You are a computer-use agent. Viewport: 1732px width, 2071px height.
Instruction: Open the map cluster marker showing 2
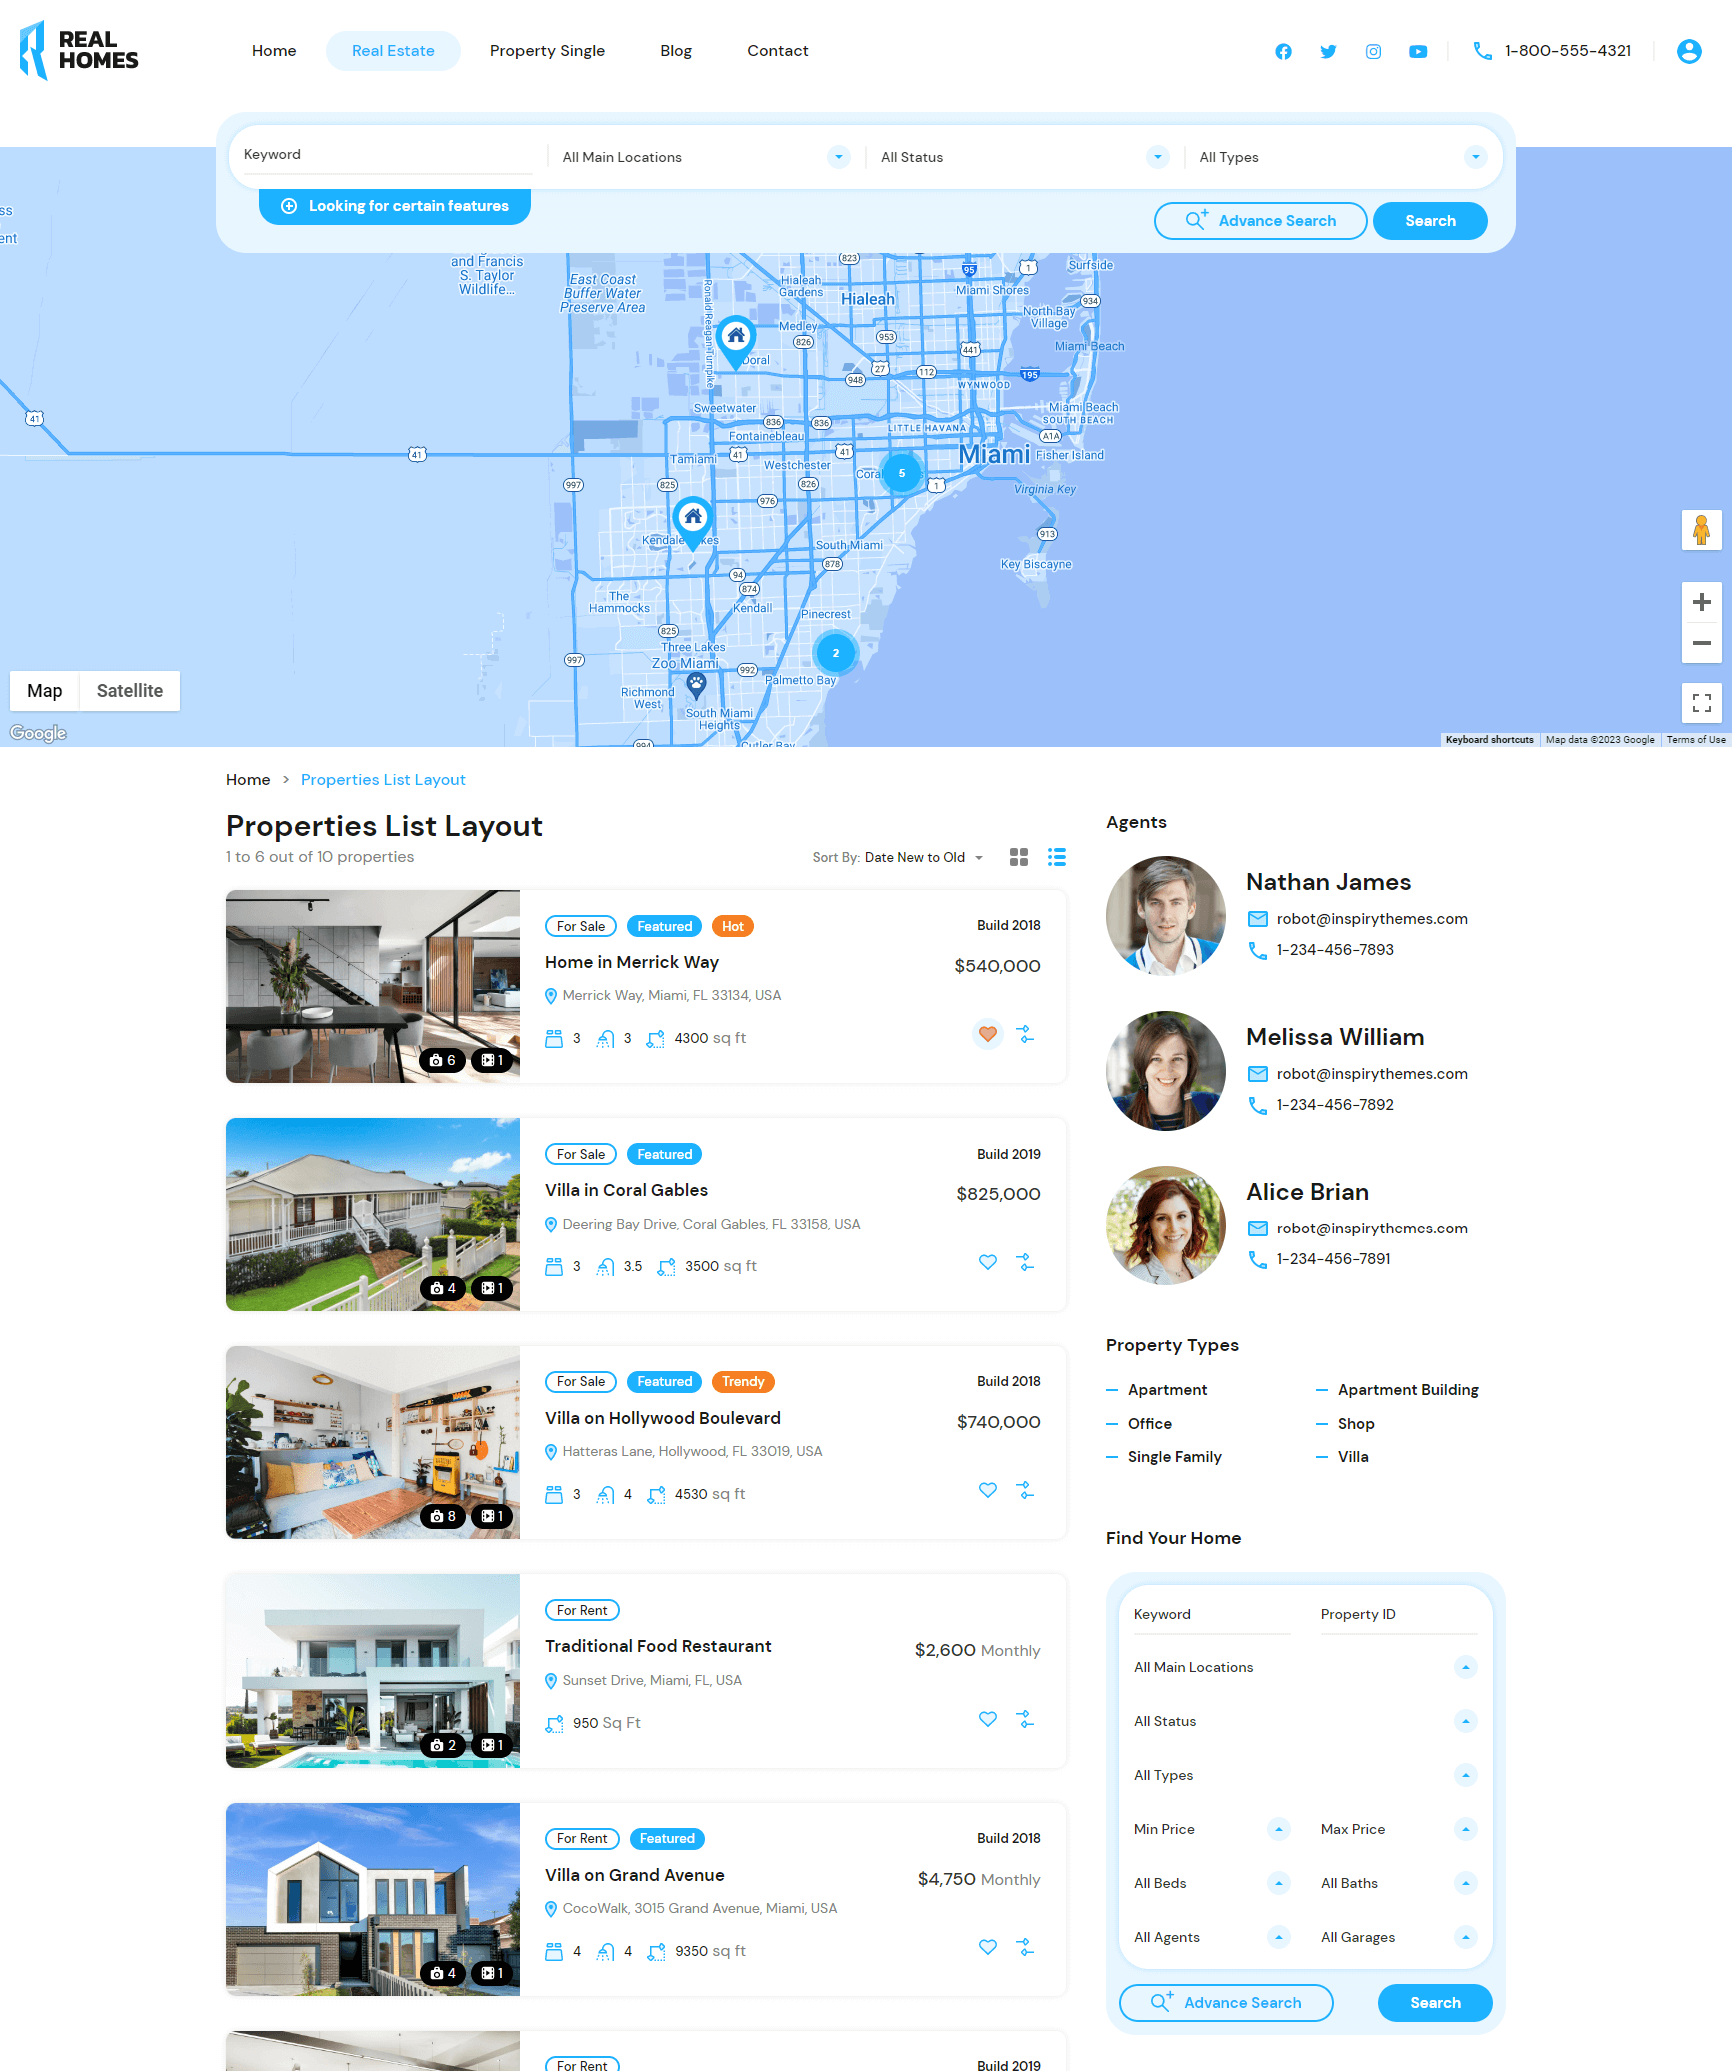pyautogui.click(x=836, y=653)
